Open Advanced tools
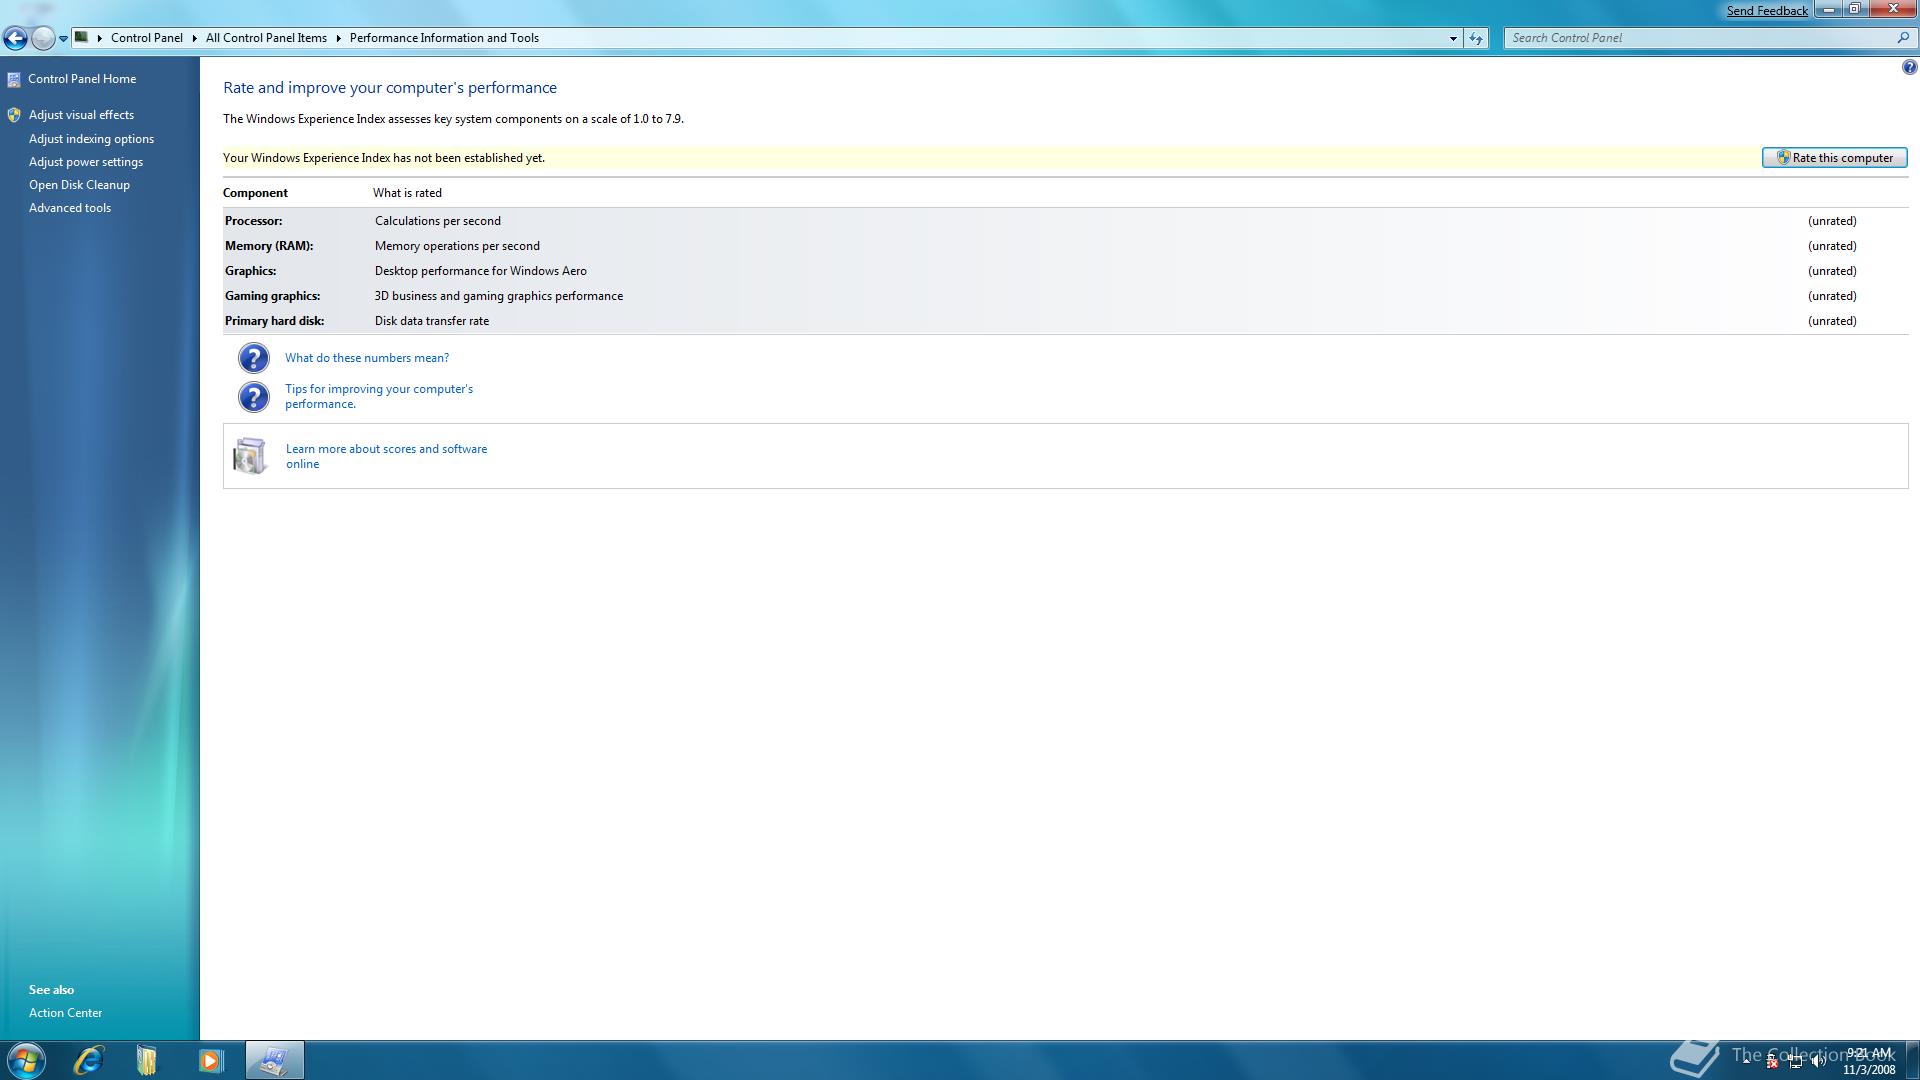Viewport: 1920px width, 1080px height. point(70,208)
